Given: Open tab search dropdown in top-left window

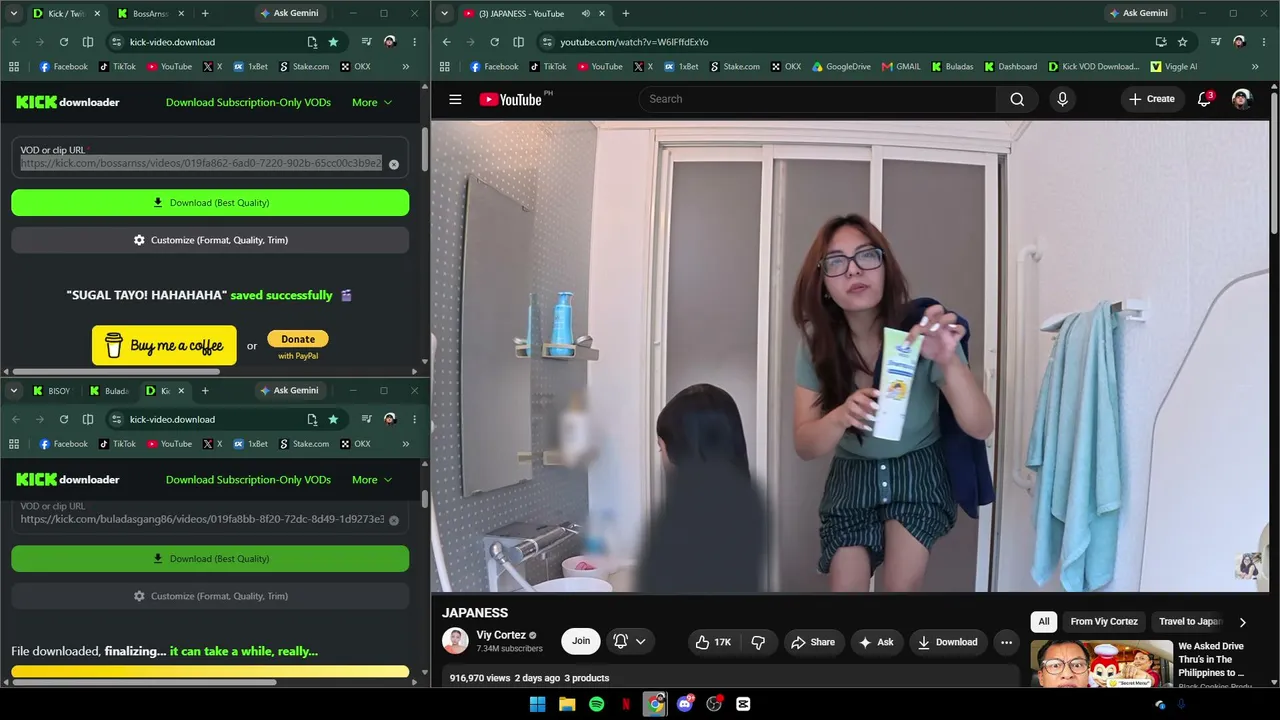Looking at the screenshot, I should 13,14.
